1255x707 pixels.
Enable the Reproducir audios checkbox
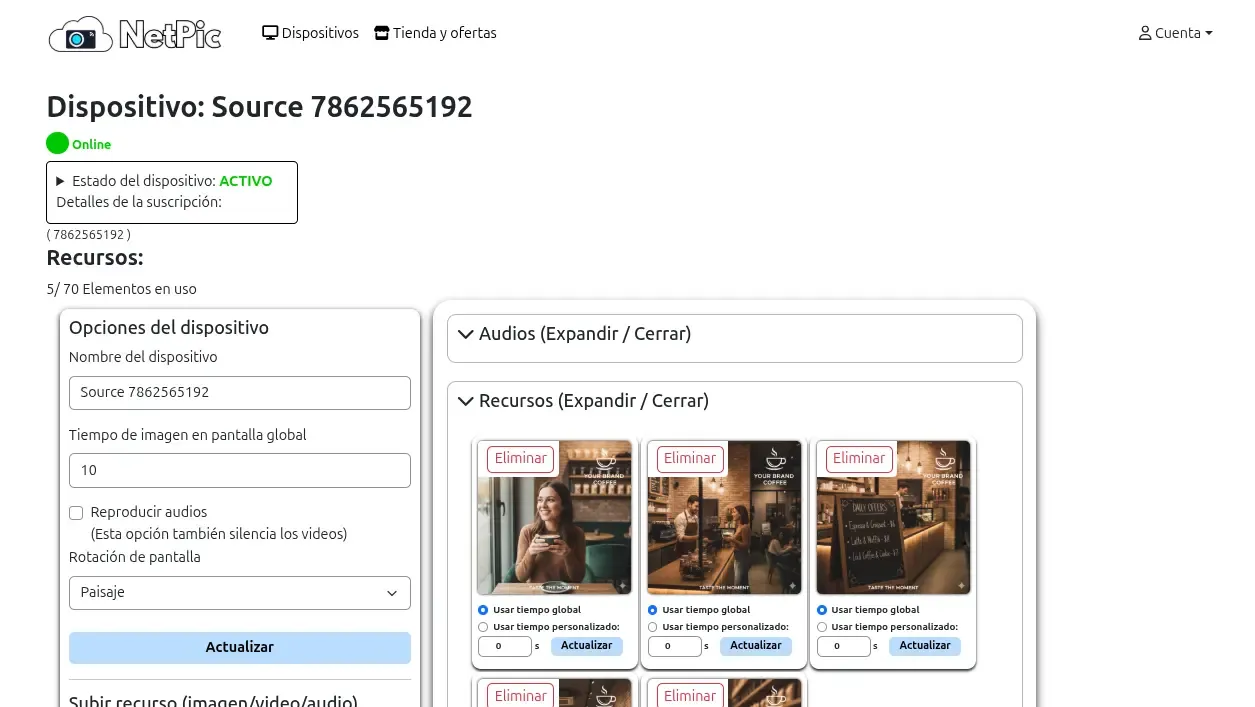click(76, 513)
